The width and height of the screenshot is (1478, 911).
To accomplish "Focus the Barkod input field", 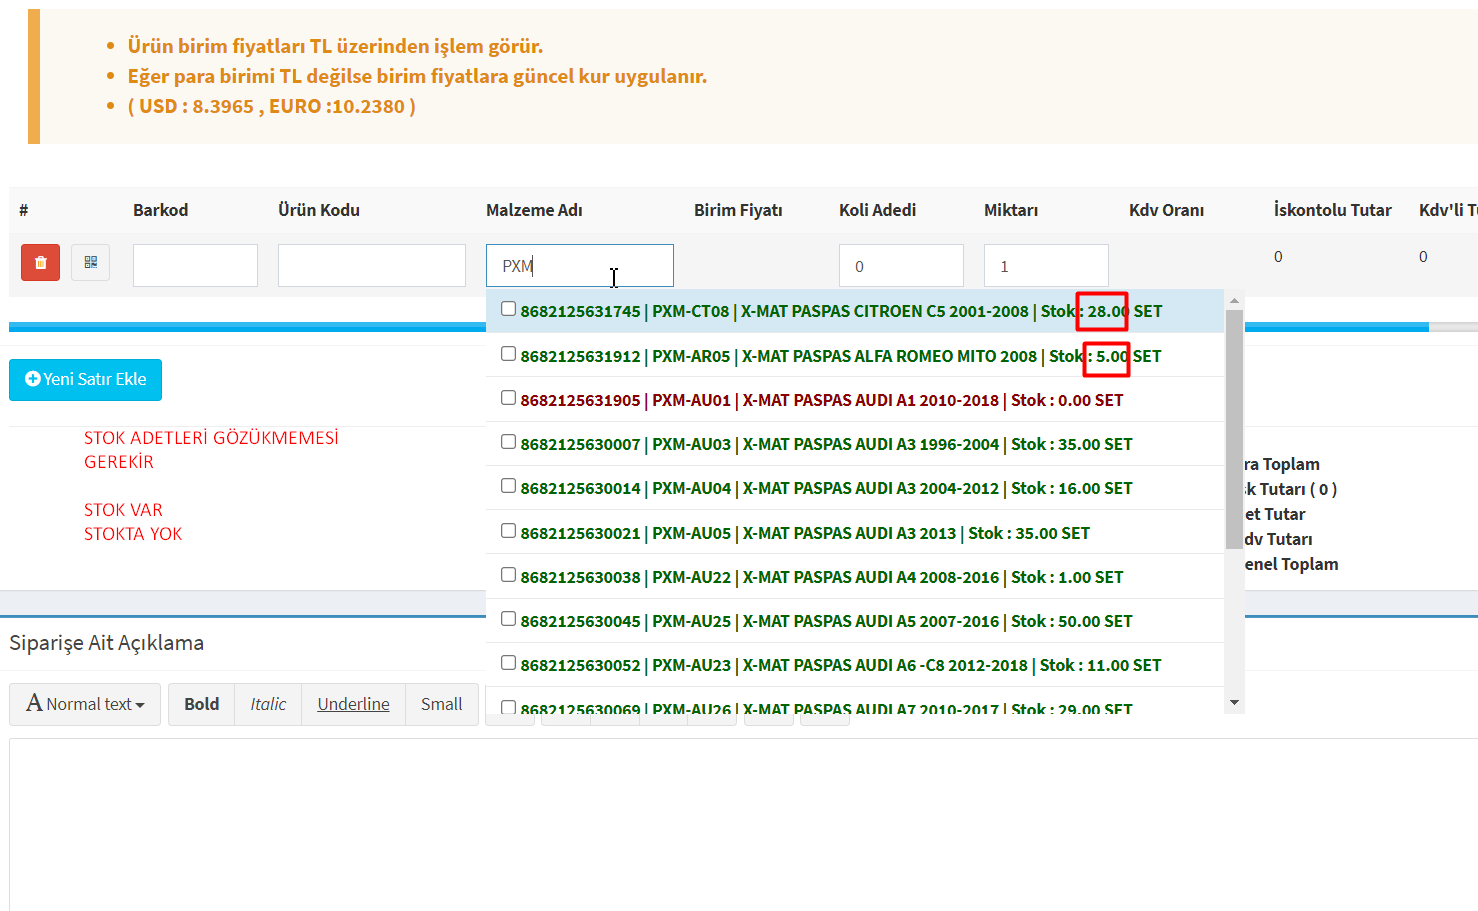I will 195,266.
